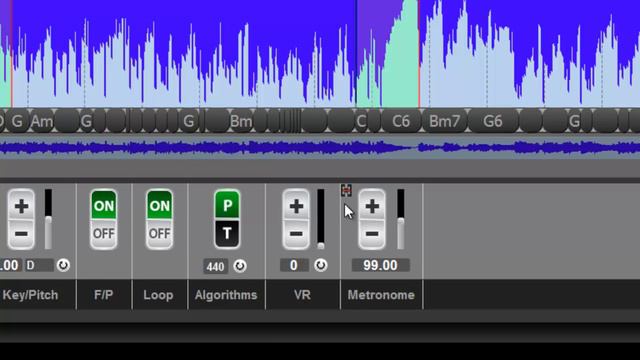Increase key/pitch with the plus button

tap(21, 206)
